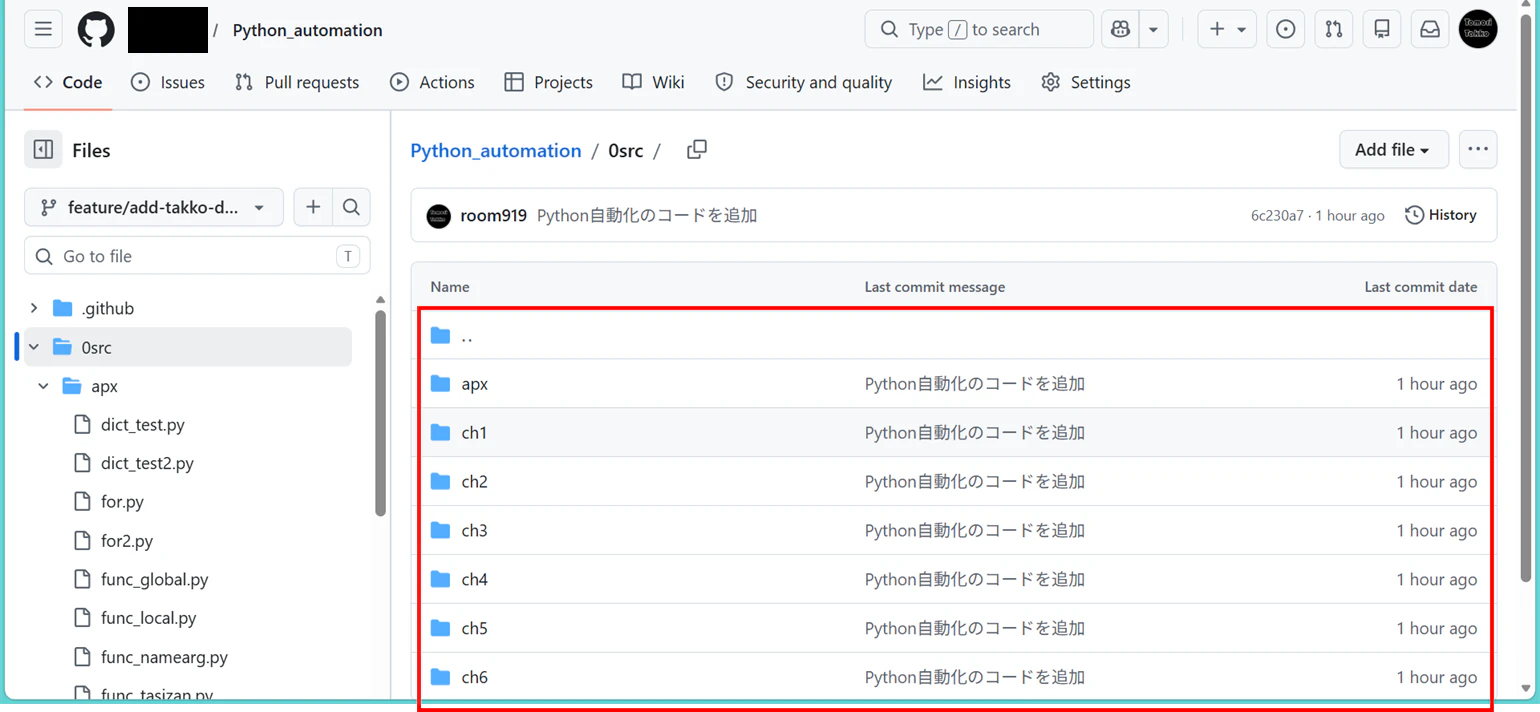Open the ch5 folder
The height and width of the screenshot is (712, 1540).
pyautogui.click(x=475, y=629)
